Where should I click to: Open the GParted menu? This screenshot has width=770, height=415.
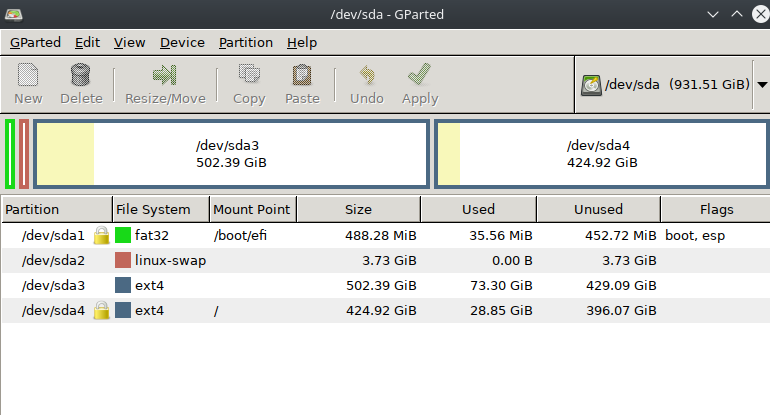pyautogui.click(x=35, y=42)
